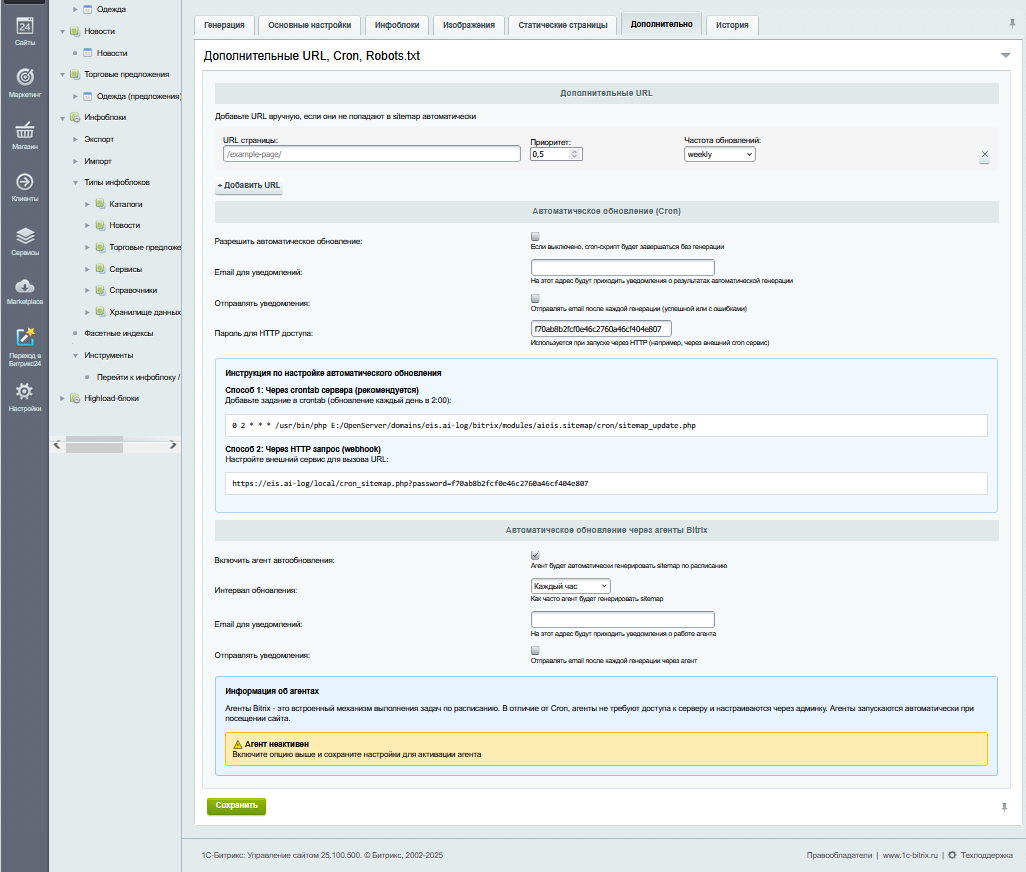Viewport: 1026px width, 872px height.
Task: Uncheck Включить агент автообновления checkbox
Action: pos(535,555)
